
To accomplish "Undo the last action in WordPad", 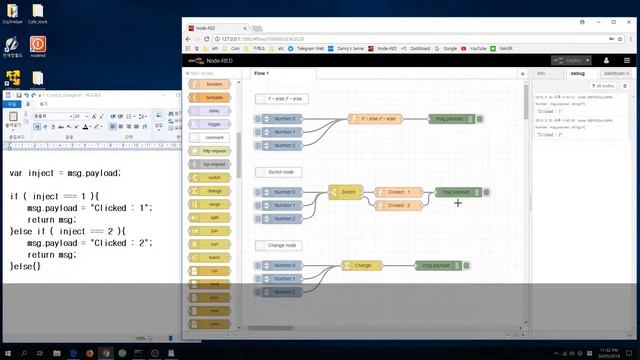I will [27, 95].
